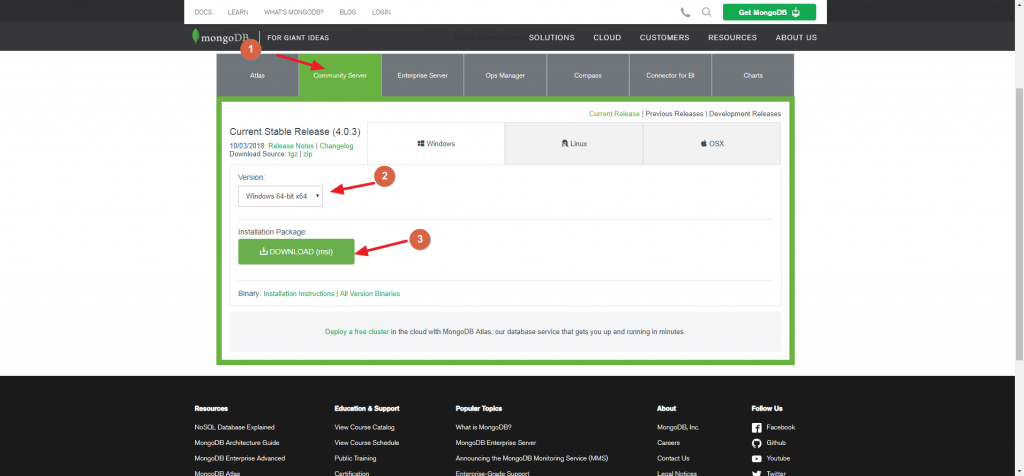Image resolution: width=1024 pixels, height=476 pixels.
Task: Open the LOGIN top link
Action: pos(381,12)
